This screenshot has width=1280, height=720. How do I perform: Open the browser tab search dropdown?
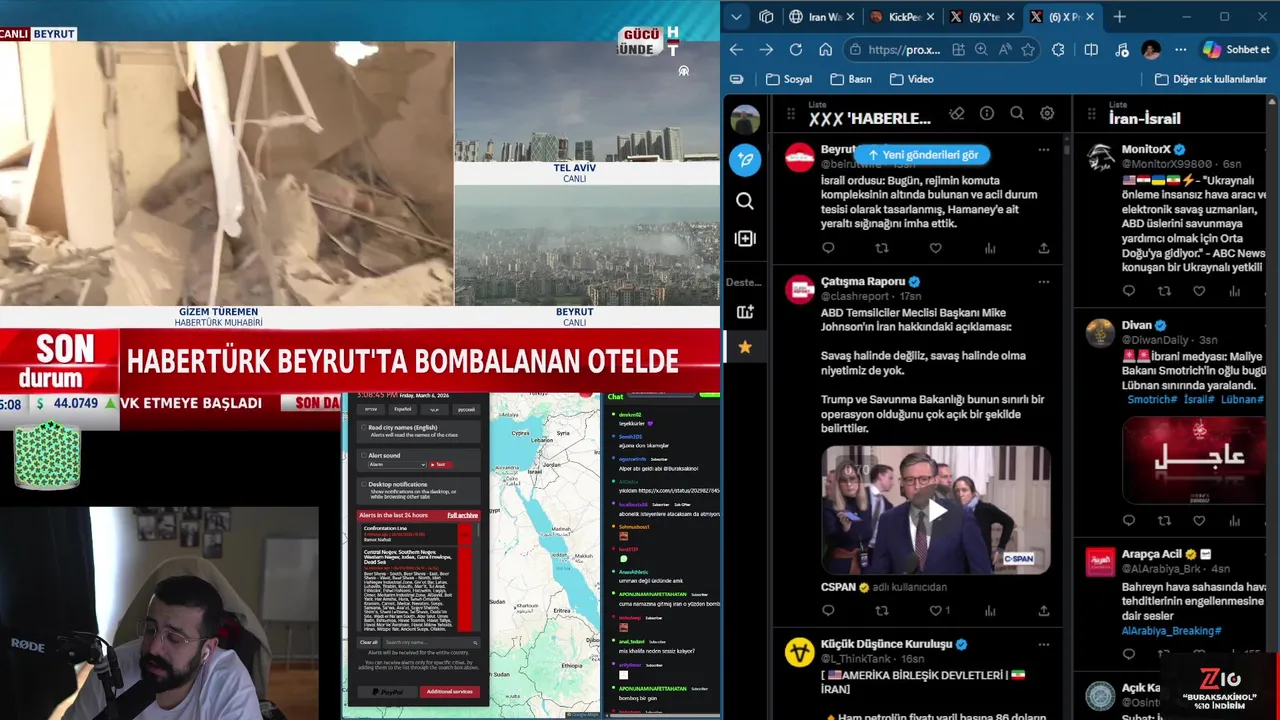tap(737, 17)
